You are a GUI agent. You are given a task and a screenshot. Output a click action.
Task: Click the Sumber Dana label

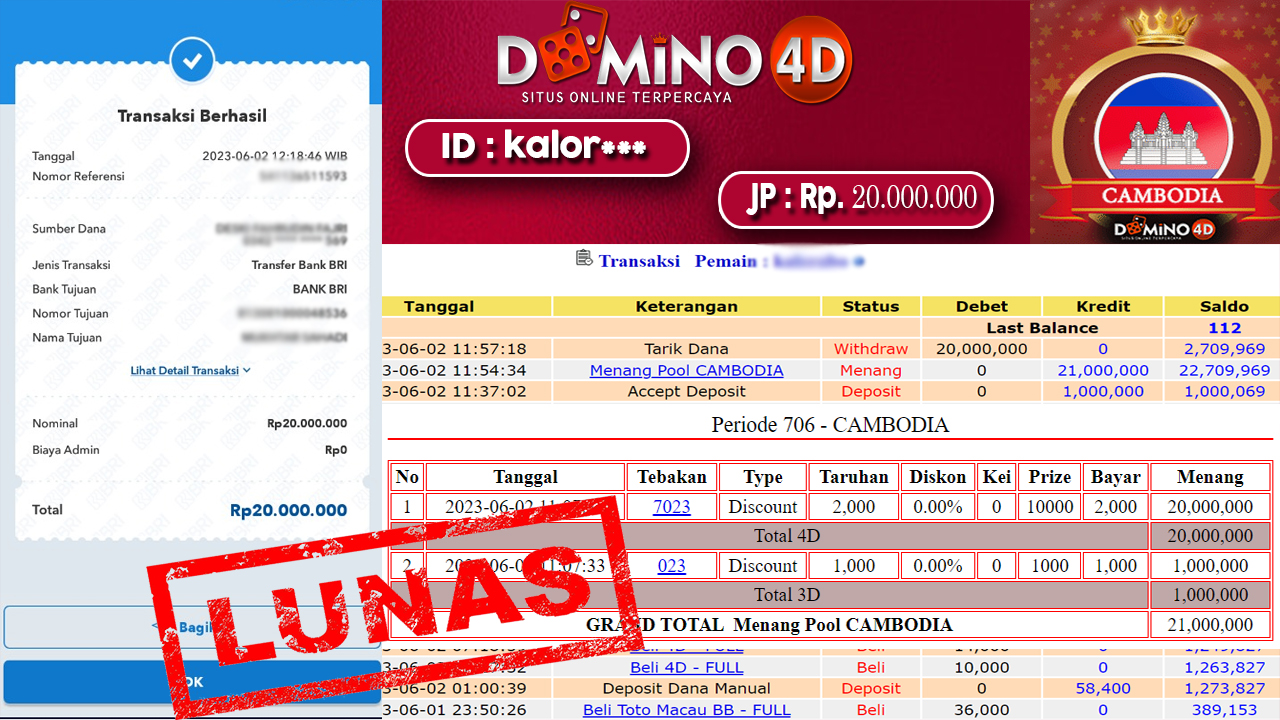coord(69,229)
